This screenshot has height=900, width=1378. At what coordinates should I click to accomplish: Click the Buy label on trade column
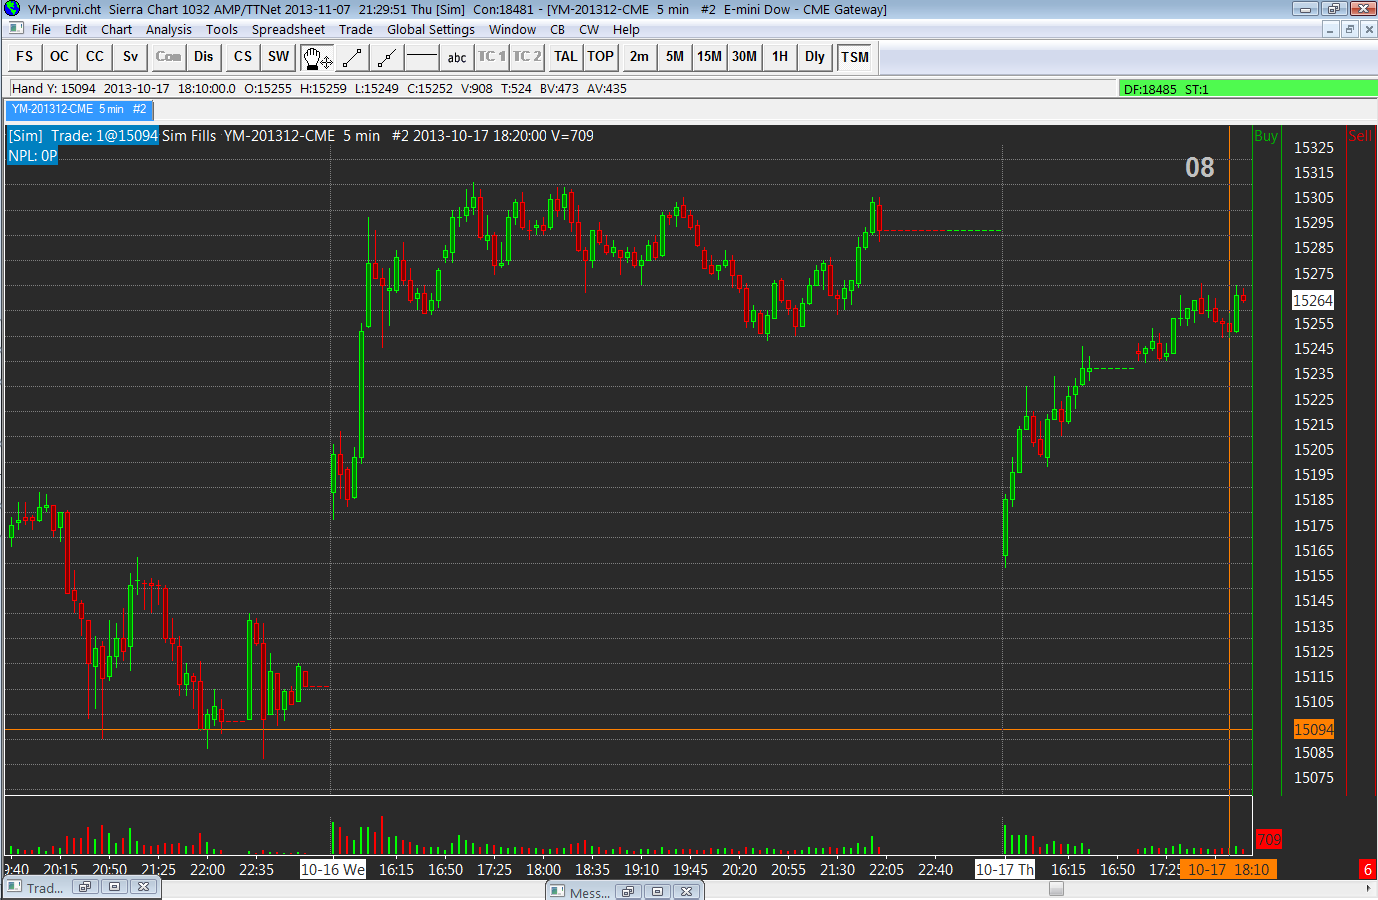click(1266, 136)
